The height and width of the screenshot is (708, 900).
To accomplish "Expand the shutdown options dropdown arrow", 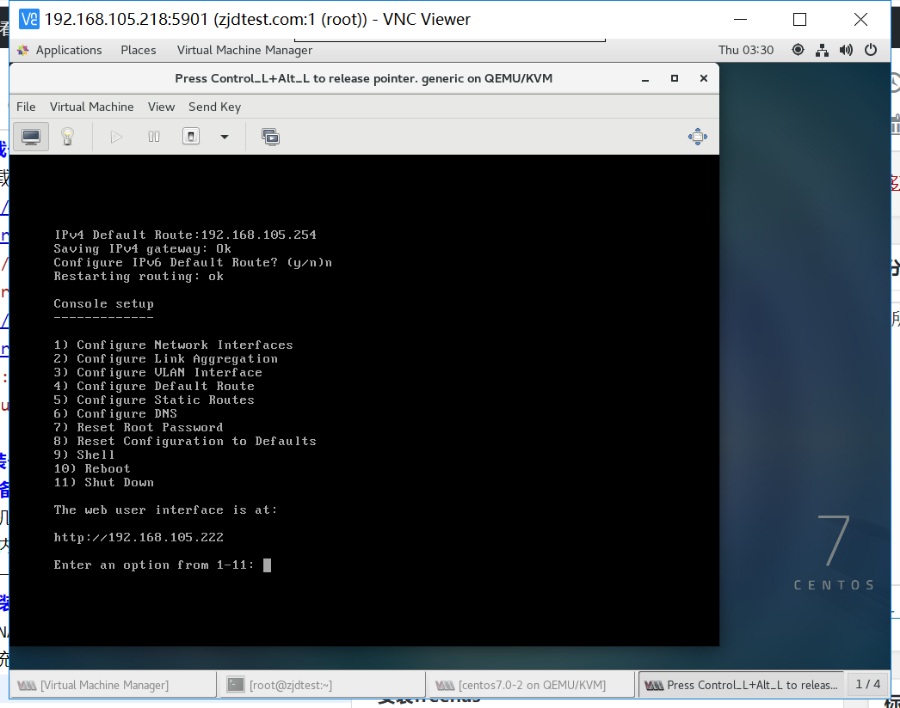I will tap(224, 137).
